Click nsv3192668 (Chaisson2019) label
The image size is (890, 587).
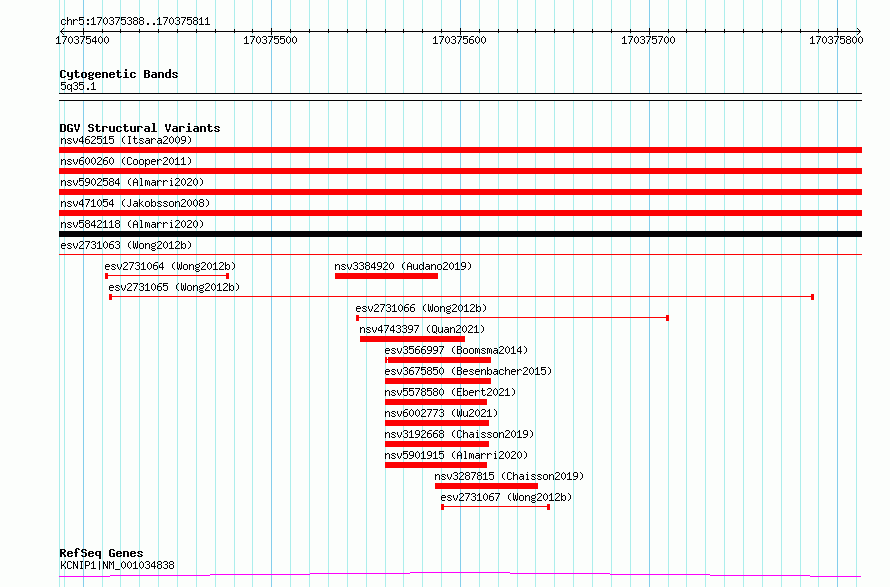[459, 434]
